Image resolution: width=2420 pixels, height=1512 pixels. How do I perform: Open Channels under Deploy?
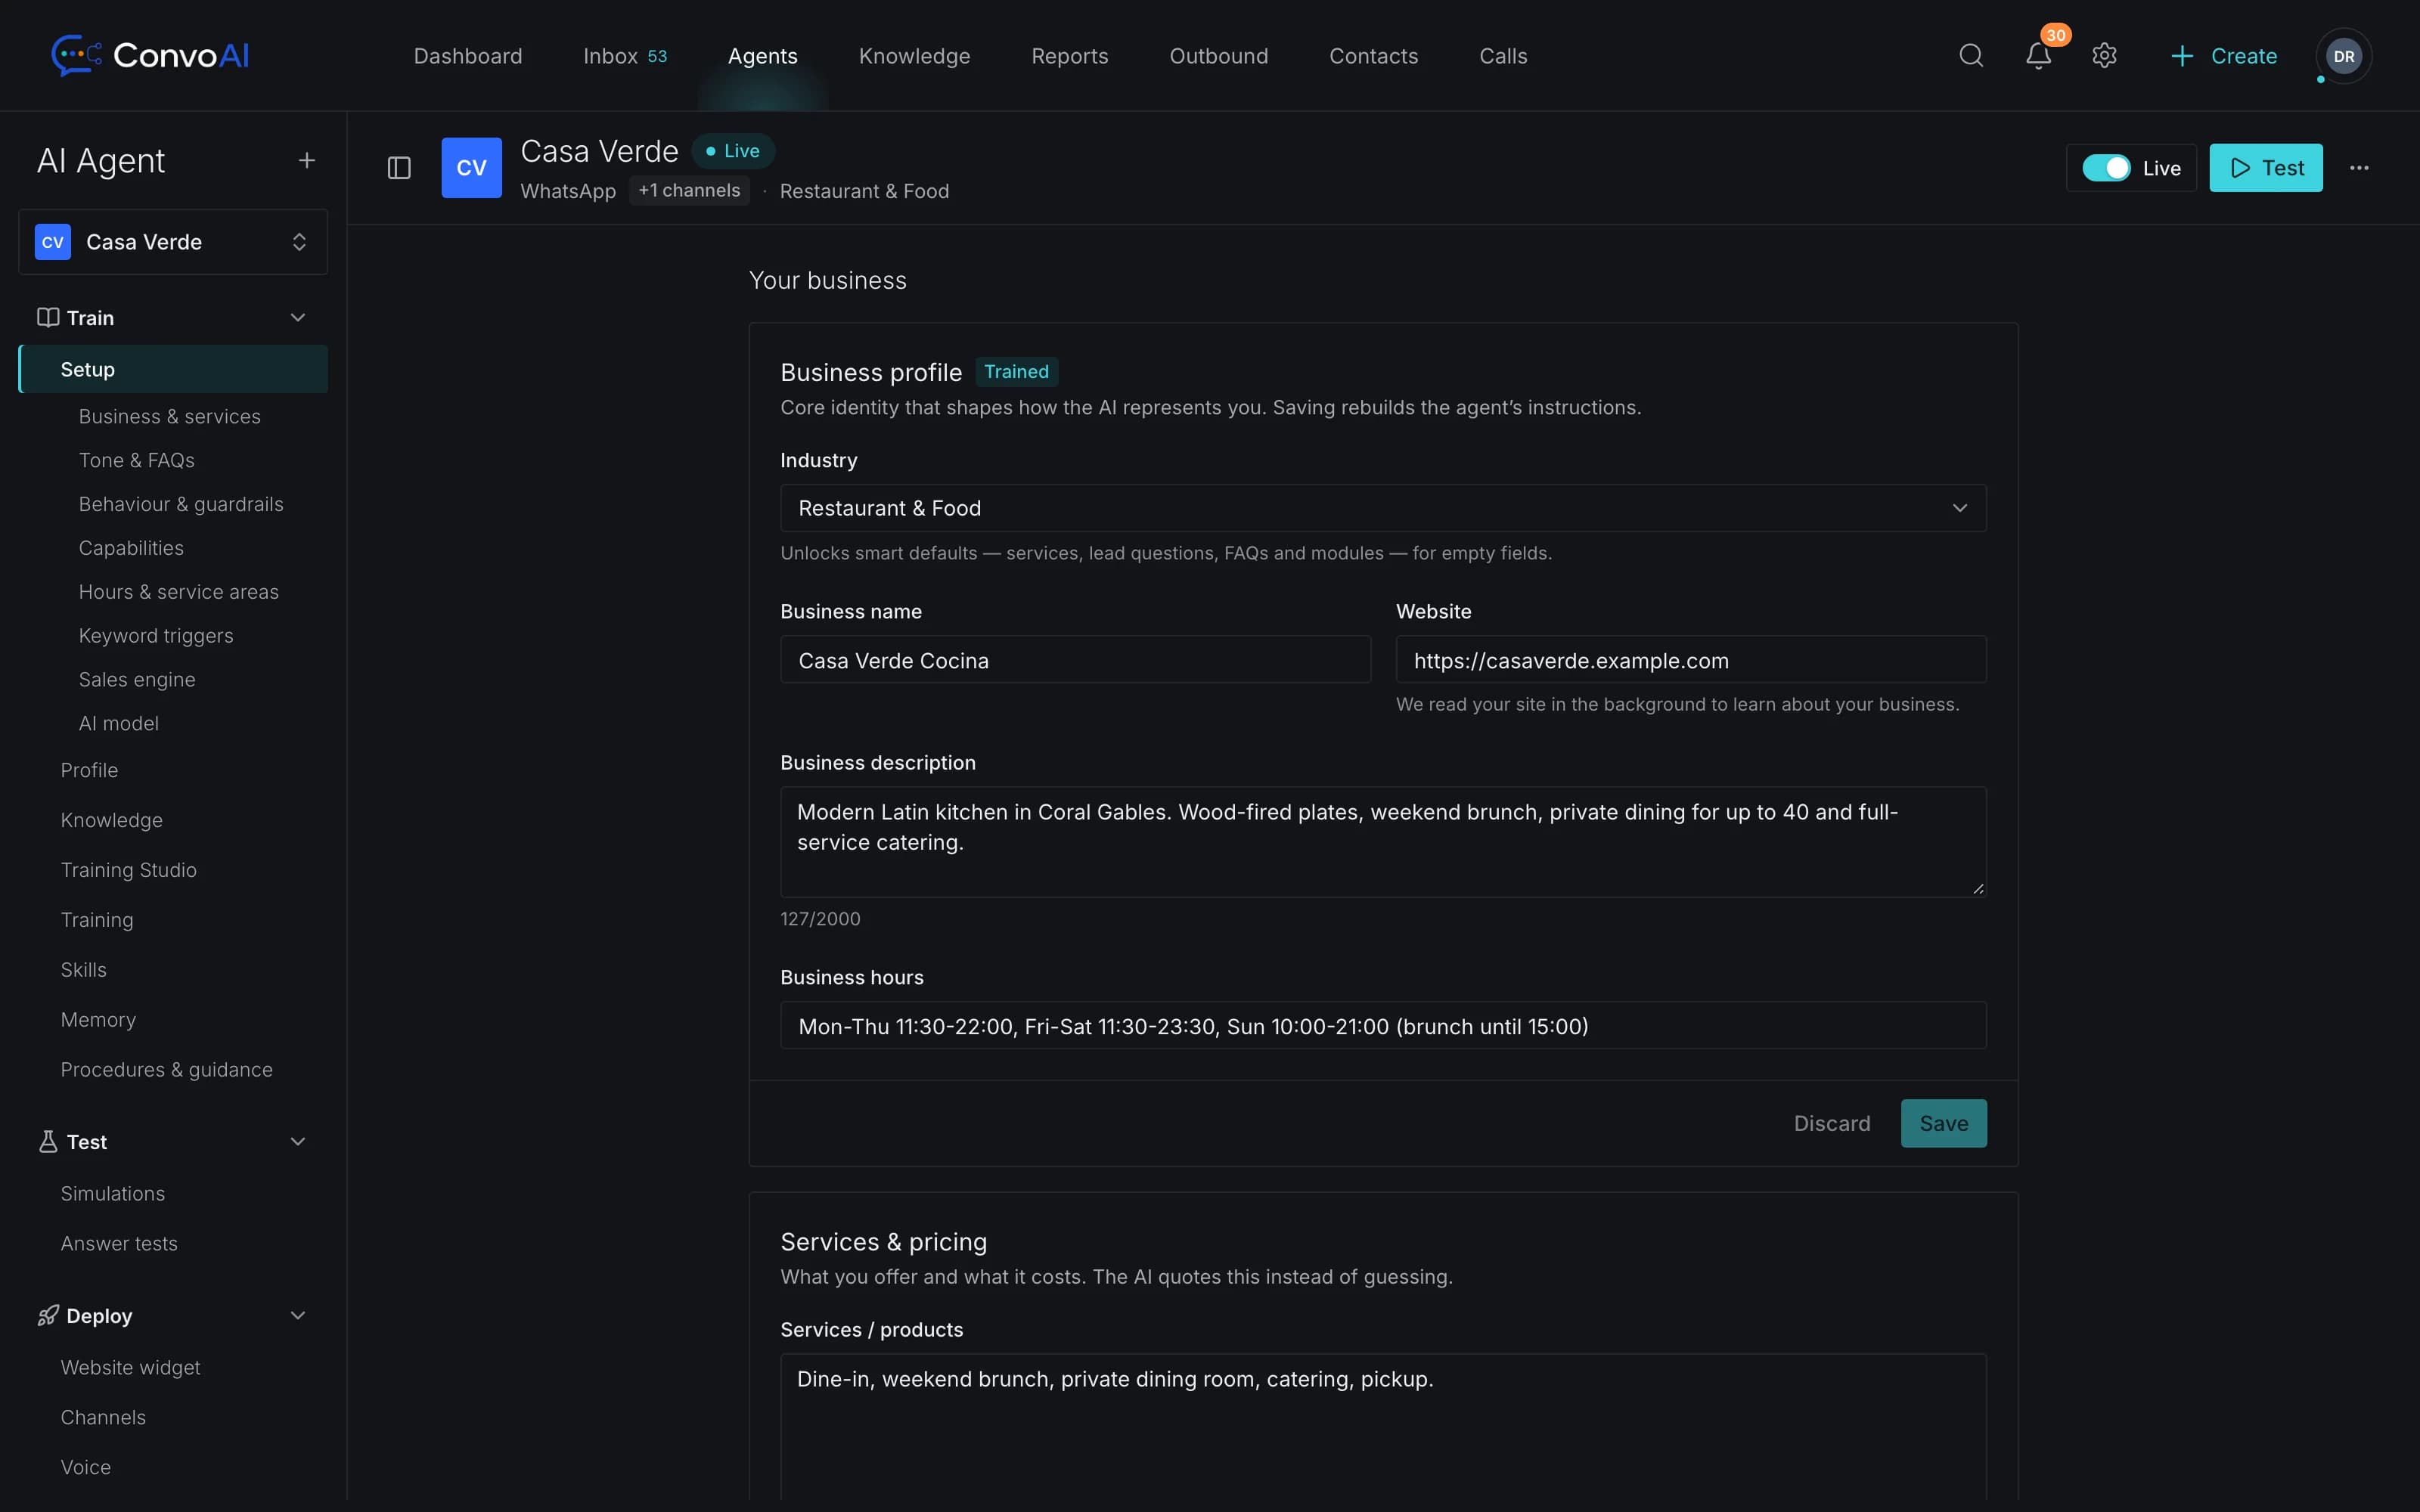click(103, 1417)
